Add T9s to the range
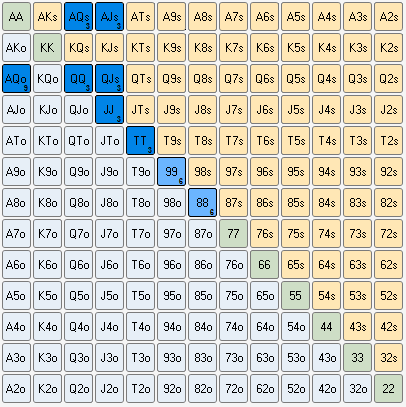The height and width of the screenshot is (407, 406). (171, 141)
